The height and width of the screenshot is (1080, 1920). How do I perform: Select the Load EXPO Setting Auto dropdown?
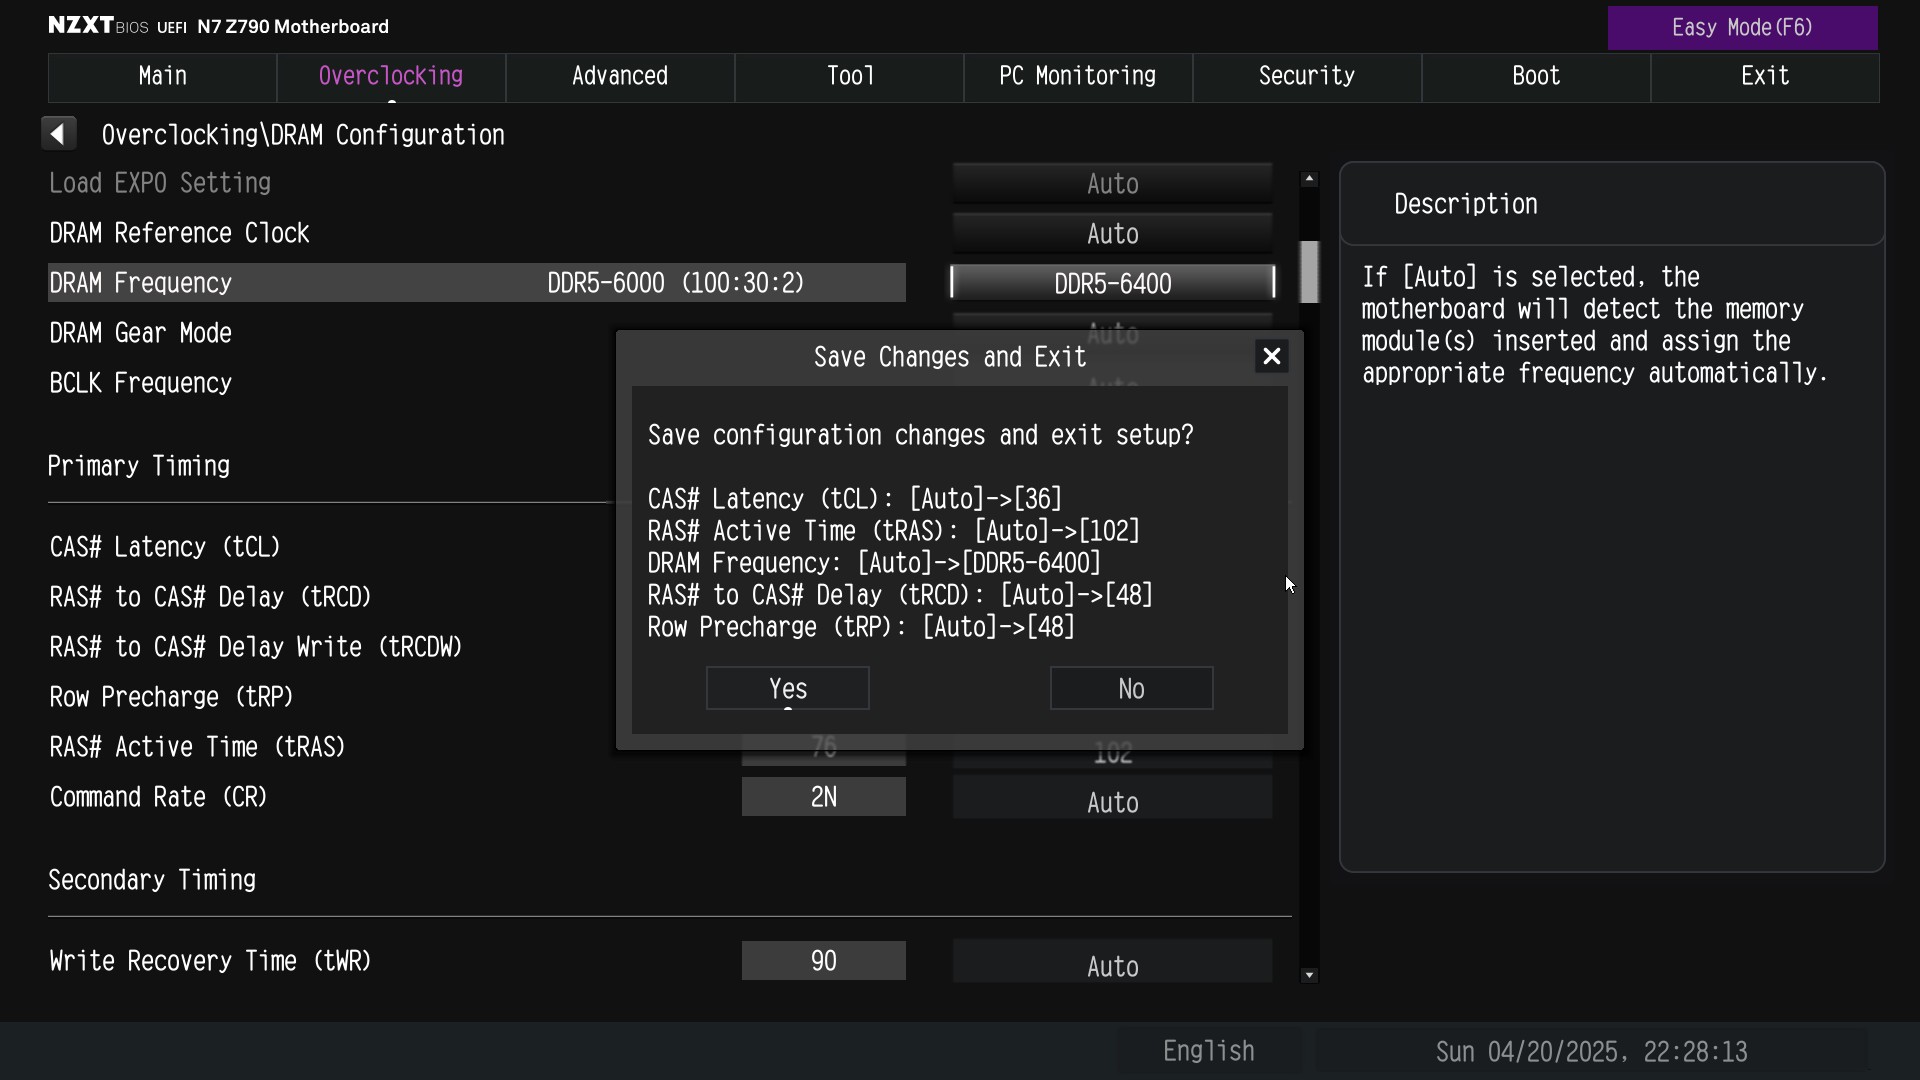pyautogui.click(x=1112, y=183)
